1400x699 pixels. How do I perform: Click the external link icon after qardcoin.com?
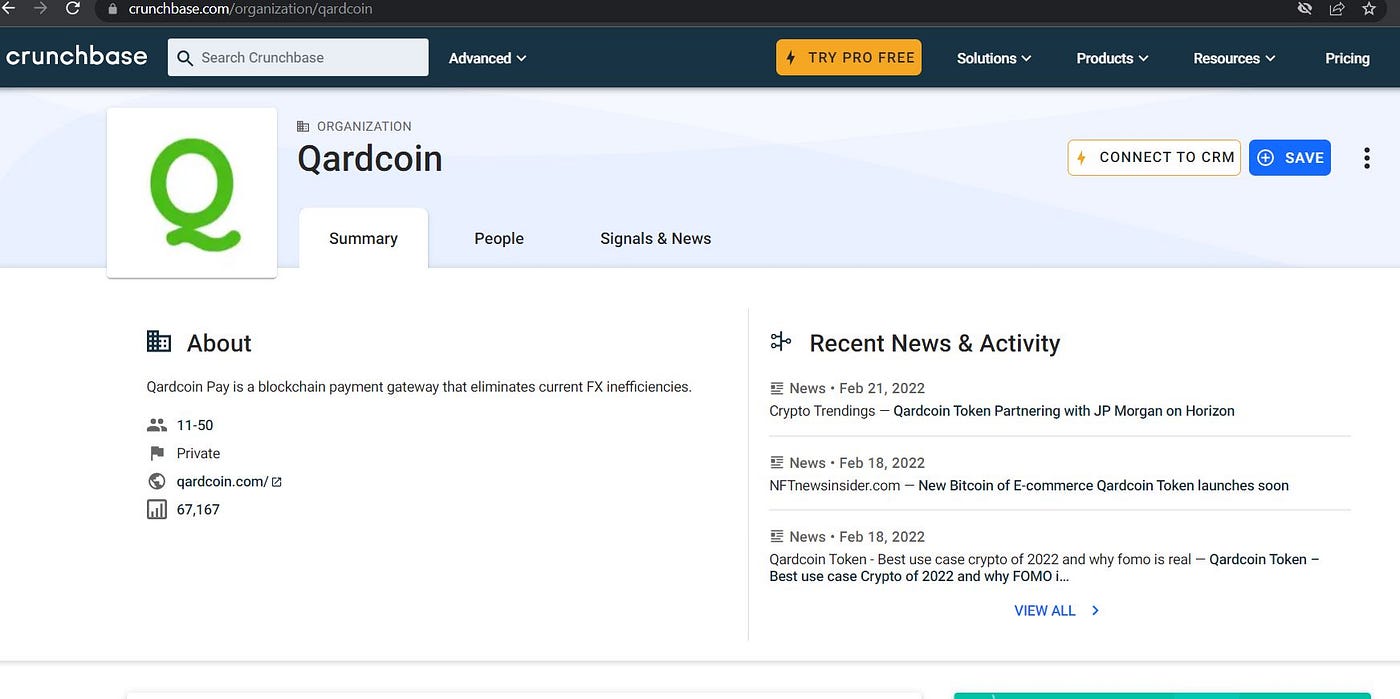[x=277, y=482]
